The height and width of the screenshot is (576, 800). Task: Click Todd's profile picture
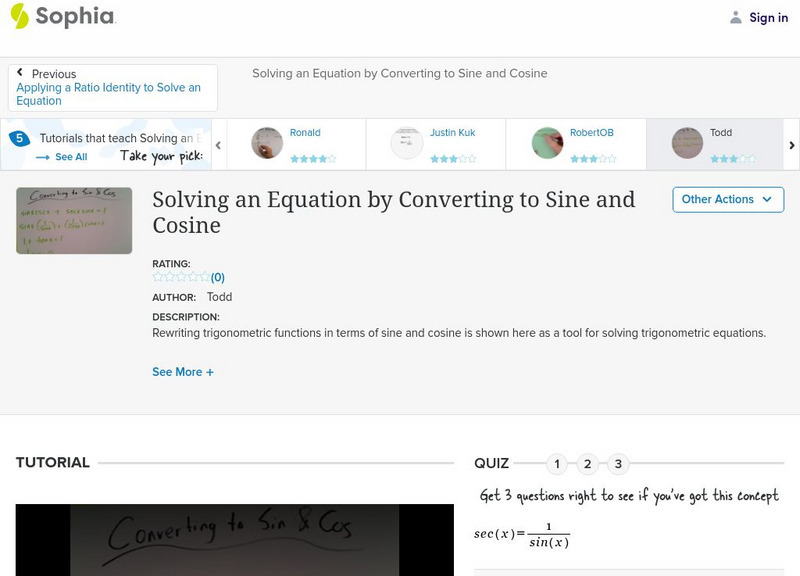(685, 142)
